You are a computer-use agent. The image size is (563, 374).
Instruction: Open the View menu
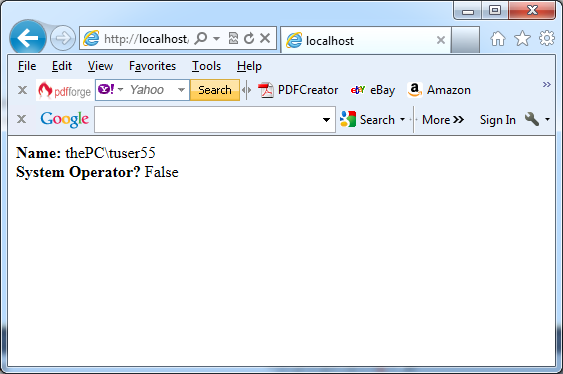coord(100,66)
